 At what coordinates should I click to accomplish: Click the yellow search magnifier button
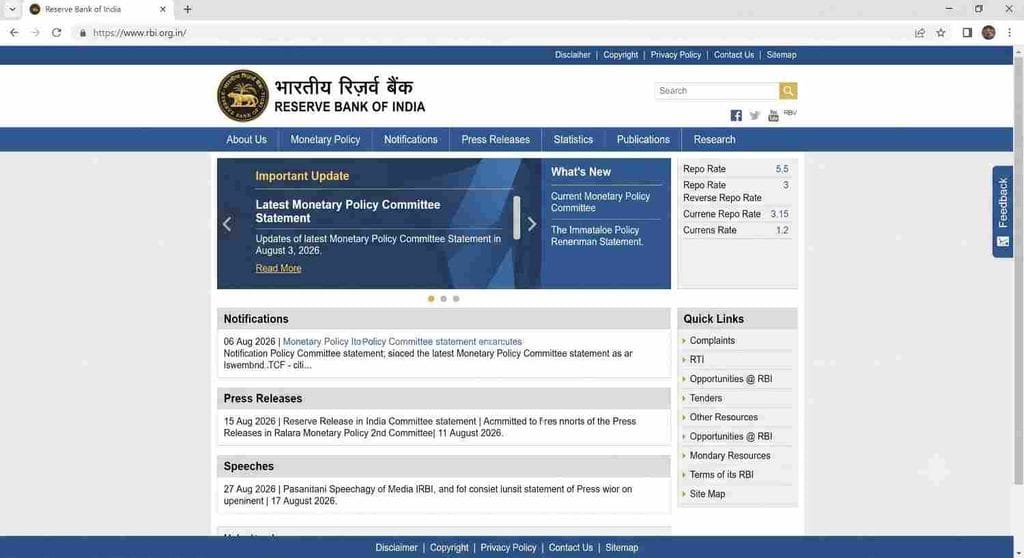[788, 91]
